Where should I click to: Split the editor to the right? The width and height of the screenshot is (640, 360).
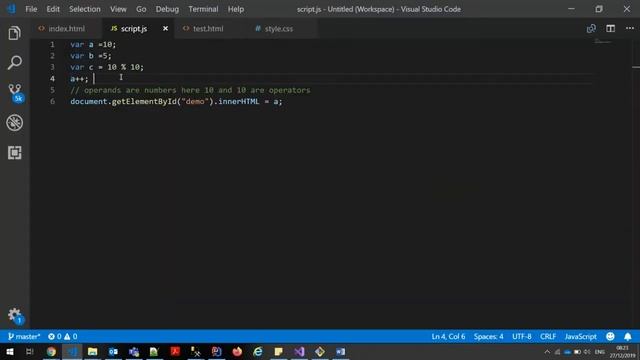click(x=610, y=29)
